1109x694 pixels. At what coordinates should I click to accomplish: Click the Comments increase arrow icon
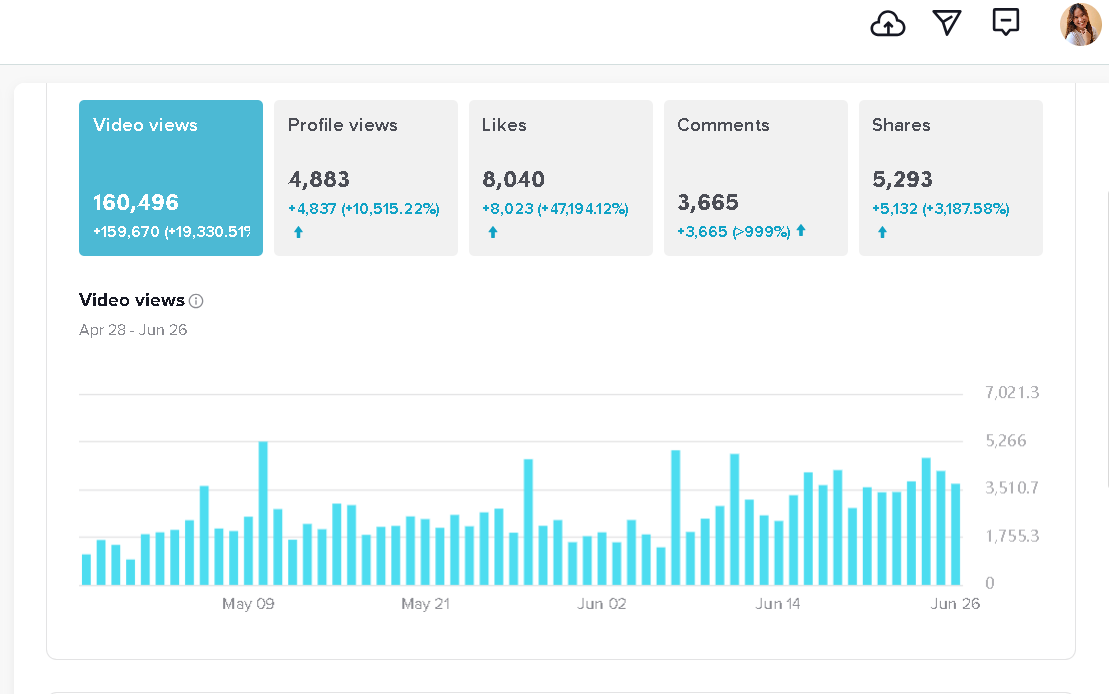click(801, 231)
